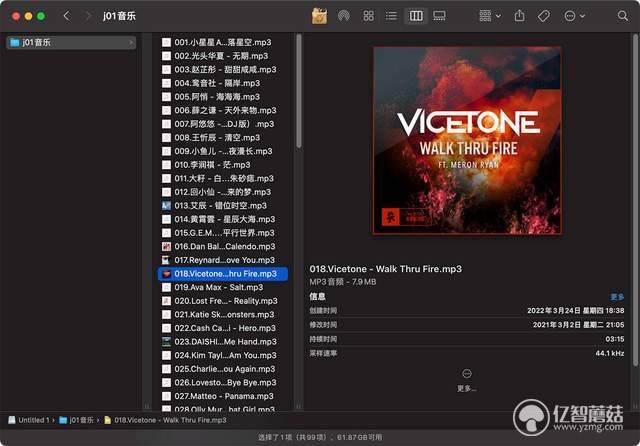Click the selected 018.Vicetone file icon
Image resolution: width=640 pixels, height=446 pixels.
point(166,274)
